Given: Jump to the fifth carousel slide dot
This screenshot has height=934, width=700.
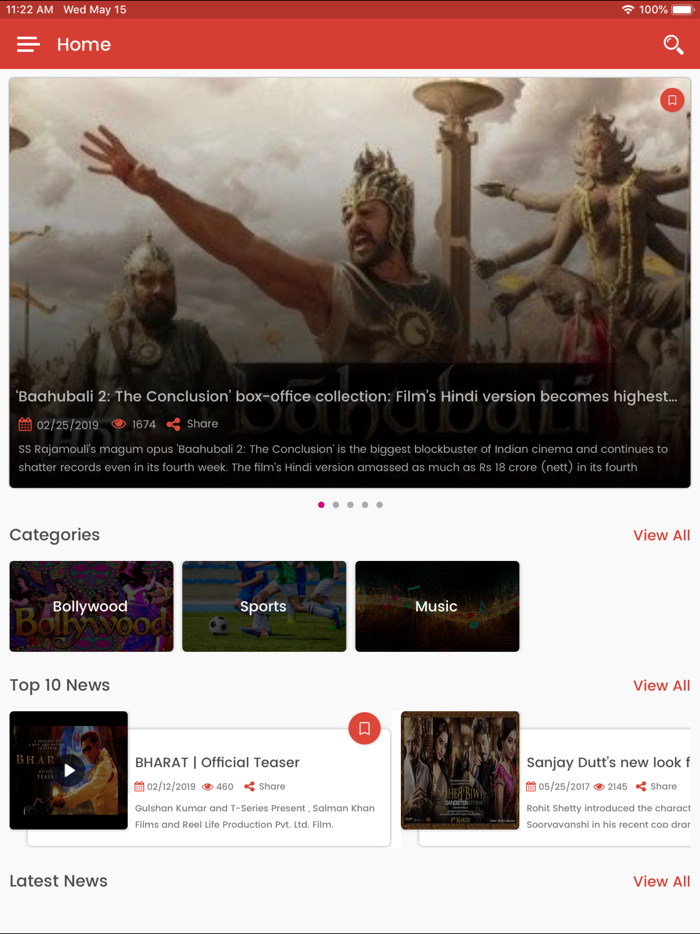Looking at the screenshot, I should click(379, 505).
